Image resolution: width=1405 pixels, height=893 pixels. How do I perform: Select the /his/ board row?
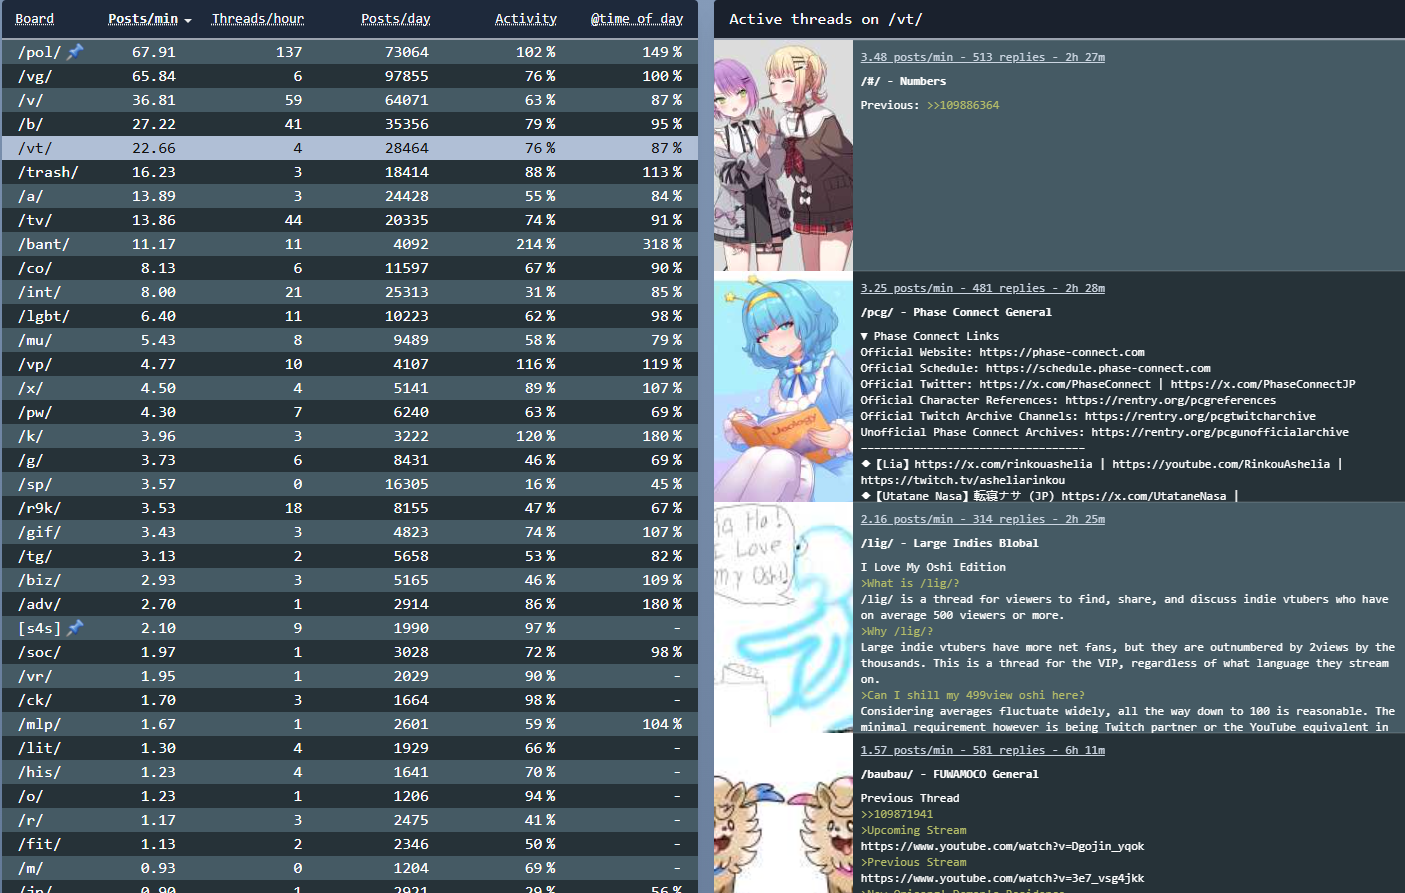click(350, 772)
